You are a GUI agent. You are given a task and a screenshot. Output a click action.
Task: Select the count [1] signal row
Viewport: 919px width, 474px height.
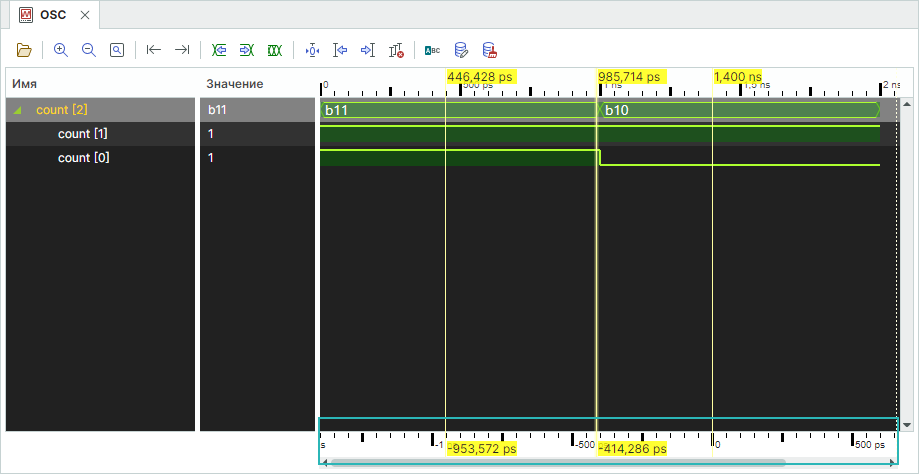point(83,134)
